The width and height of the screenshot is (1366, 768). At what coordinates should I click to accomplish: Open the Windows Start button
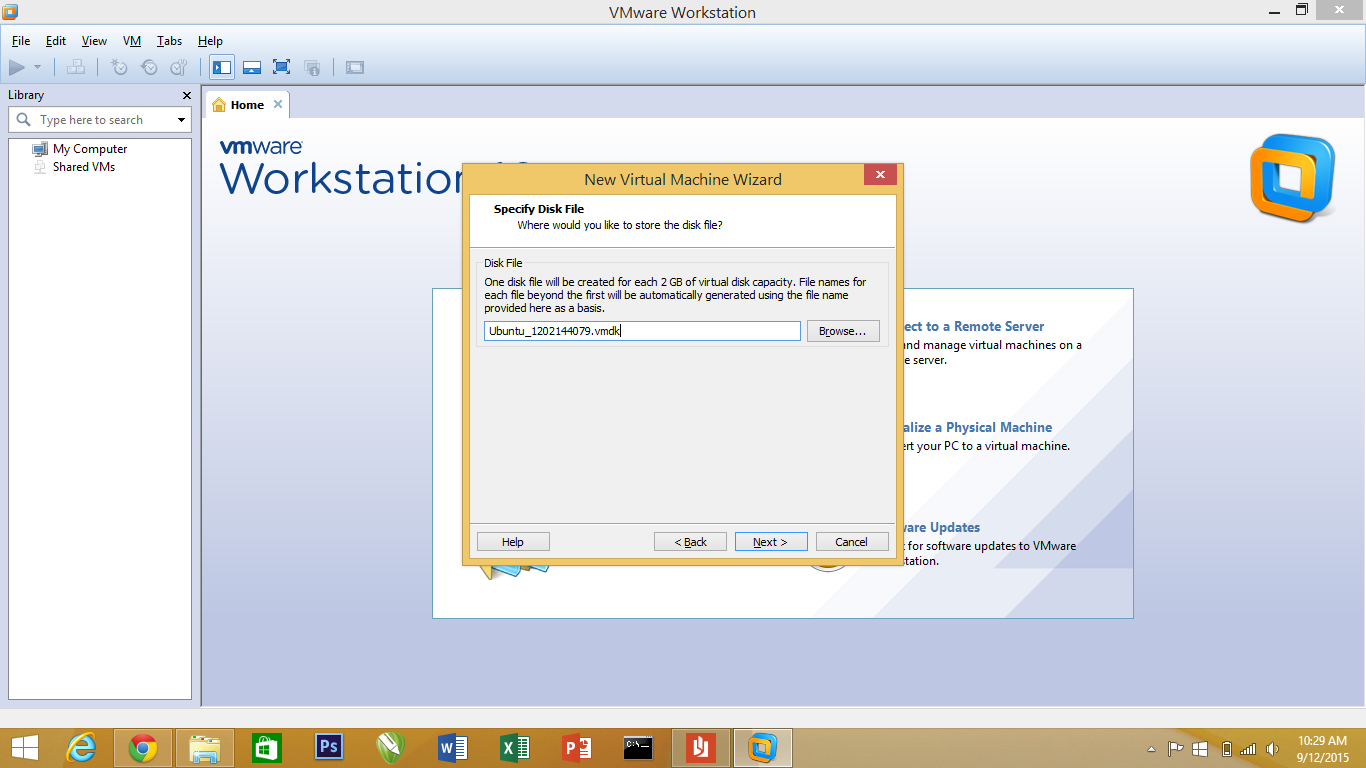[x=24, y=748]
